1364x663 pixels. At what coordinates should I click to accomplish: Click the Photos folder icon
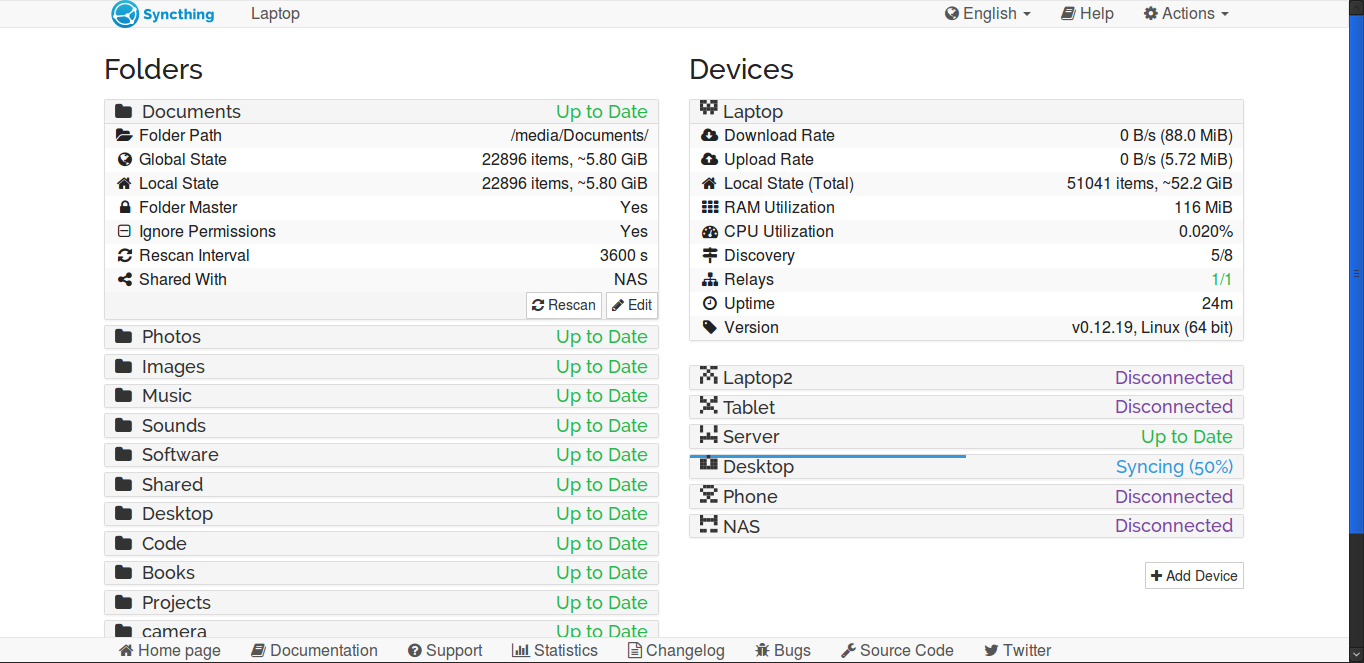click(124, 337)
